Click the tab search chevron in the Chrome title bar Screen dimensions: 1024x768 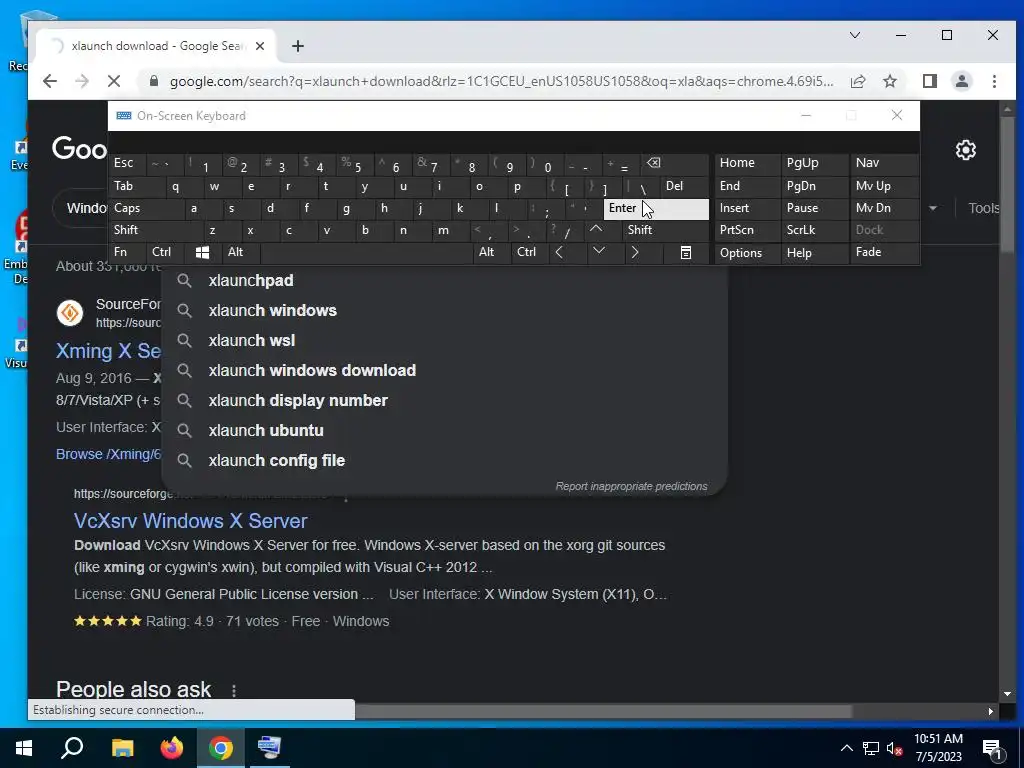point(855,35)
